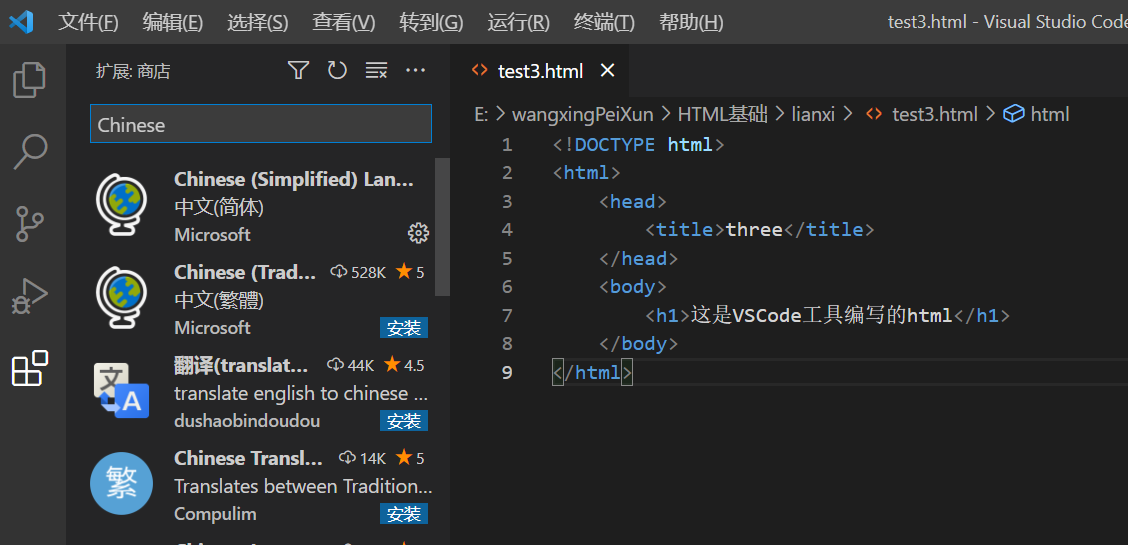Viewport: 1128px width, 545px height.
Task: Install the 翻译 translate extension
Action: (404, 421)
